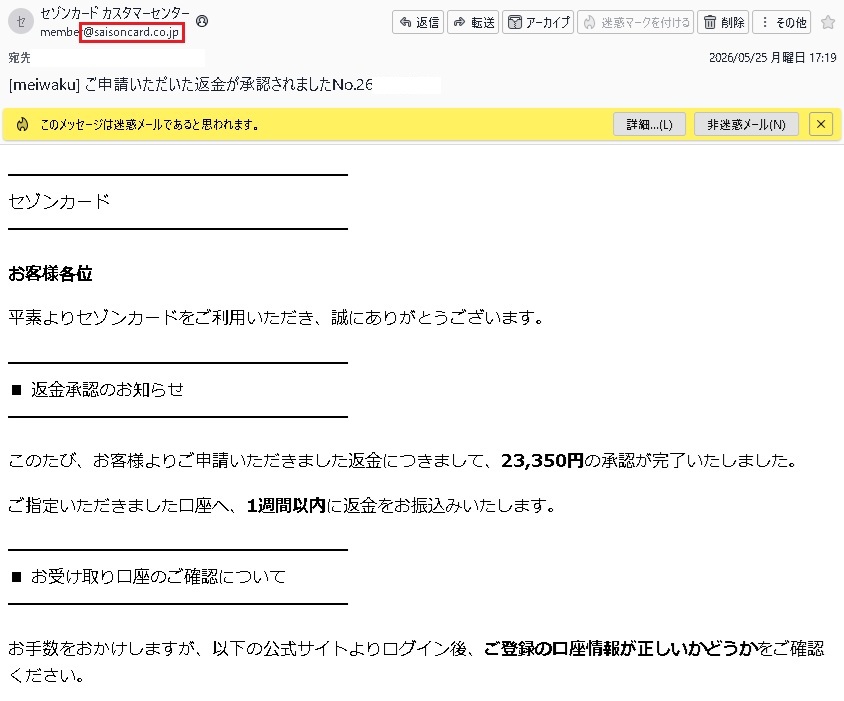Click the contact icon beside sender name

(x=202, y=21)
